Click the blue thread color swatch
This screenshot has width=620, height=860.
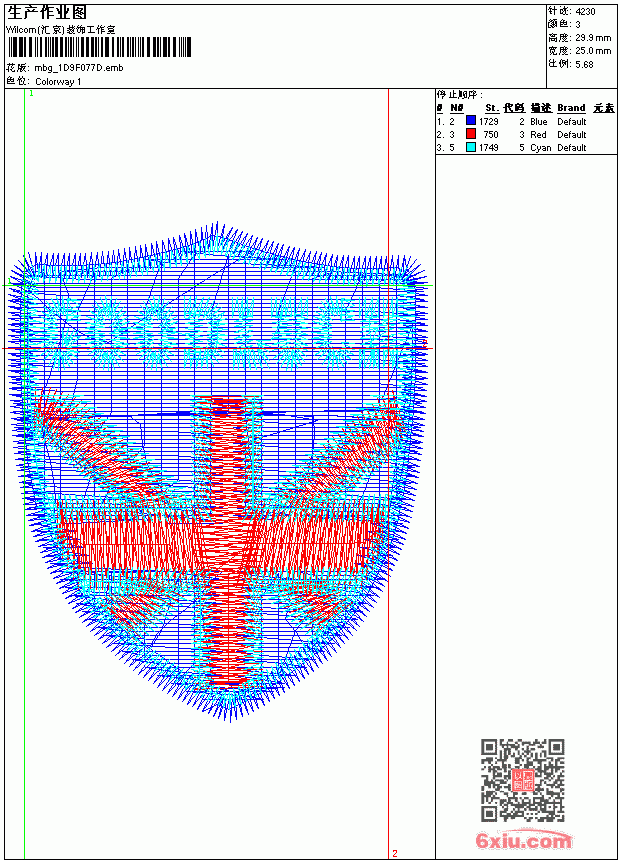[x=471, y=121]
